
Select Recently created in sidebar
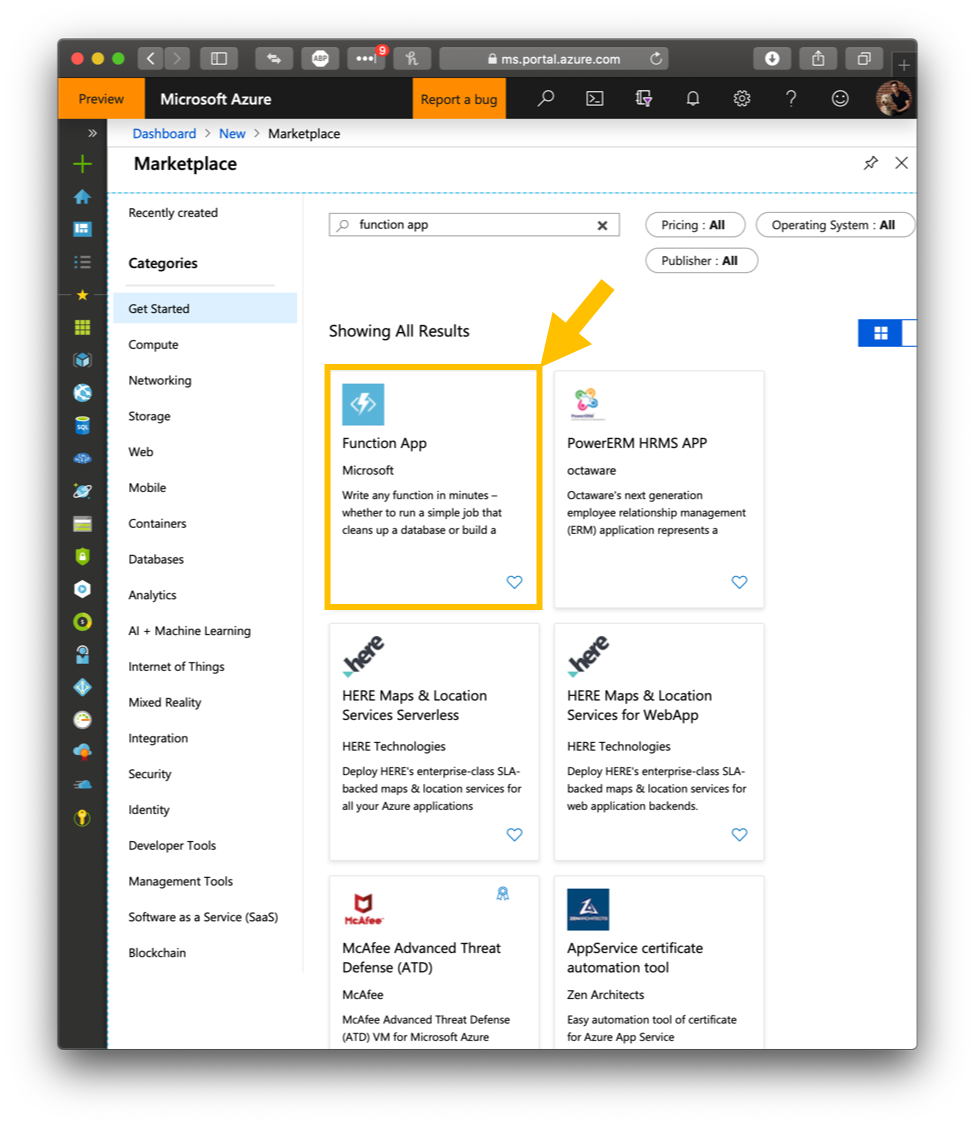coord(173,212)
